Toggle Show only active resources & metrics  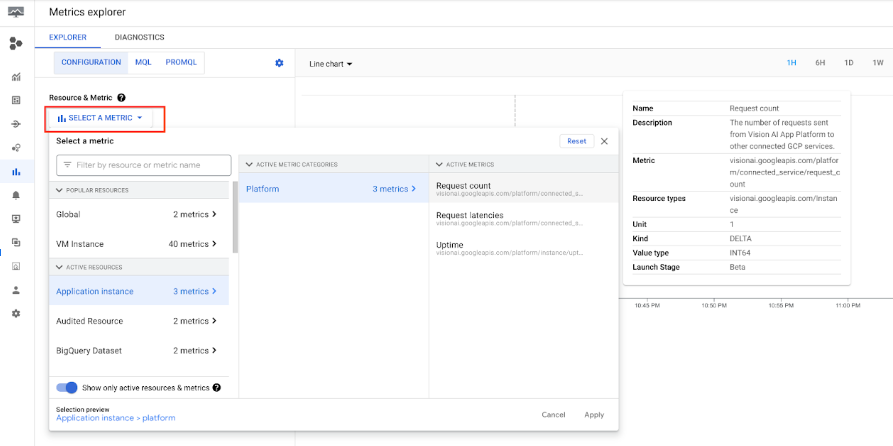click(x=67, y=387)
